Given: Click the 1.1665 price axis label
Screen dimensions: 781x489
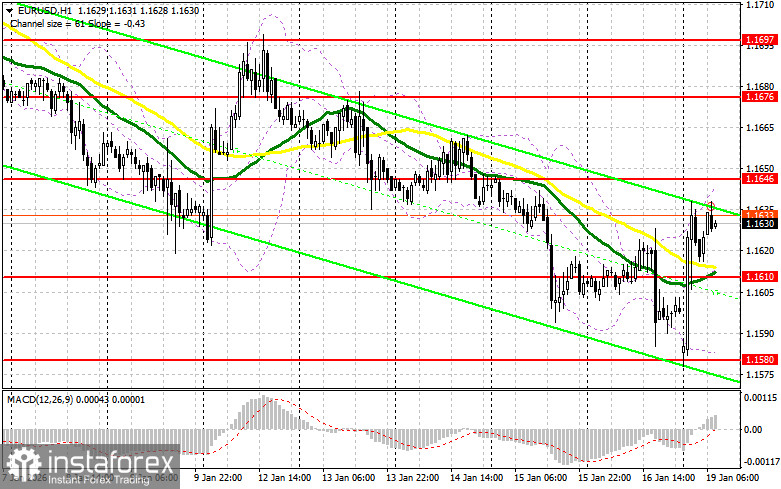Looking at the screenshot, I should [x=760, y=128].
